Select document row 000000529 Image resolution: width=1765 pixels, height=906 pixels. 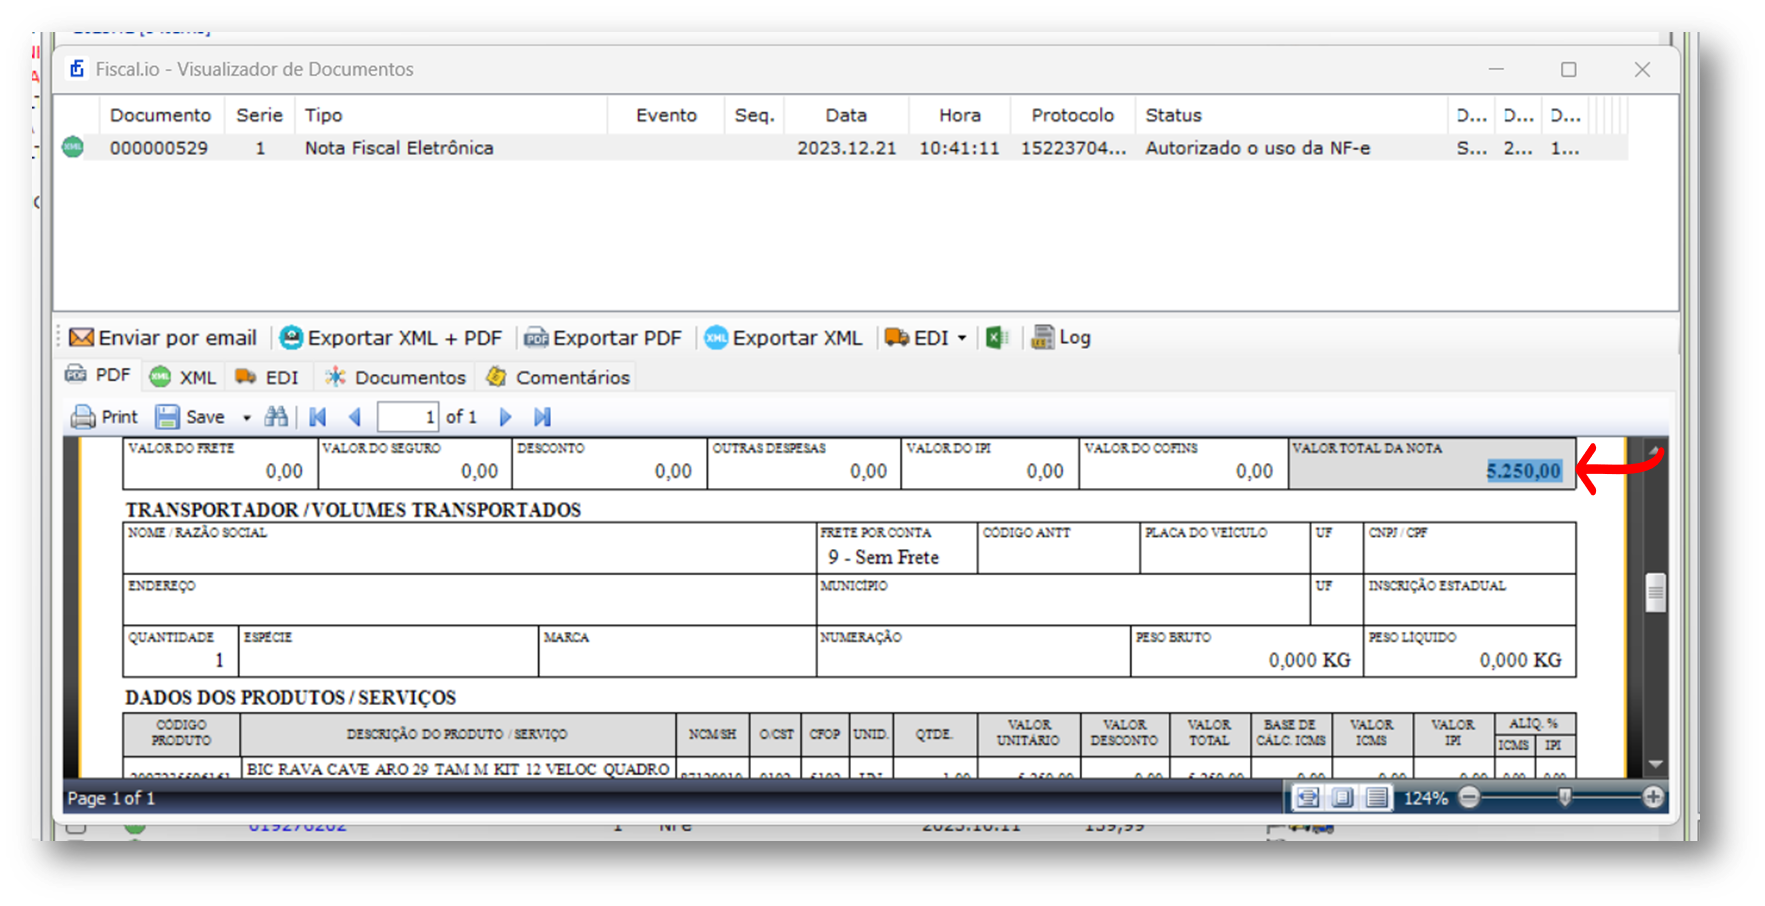point(840,148)
